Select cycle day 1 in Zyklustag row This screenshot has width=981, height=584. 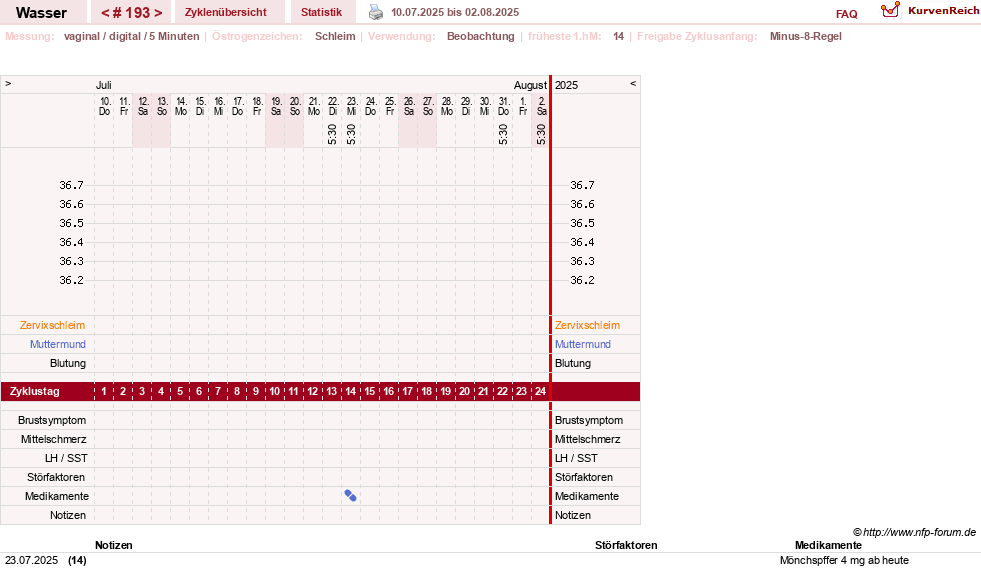click(x=104, y=391)
